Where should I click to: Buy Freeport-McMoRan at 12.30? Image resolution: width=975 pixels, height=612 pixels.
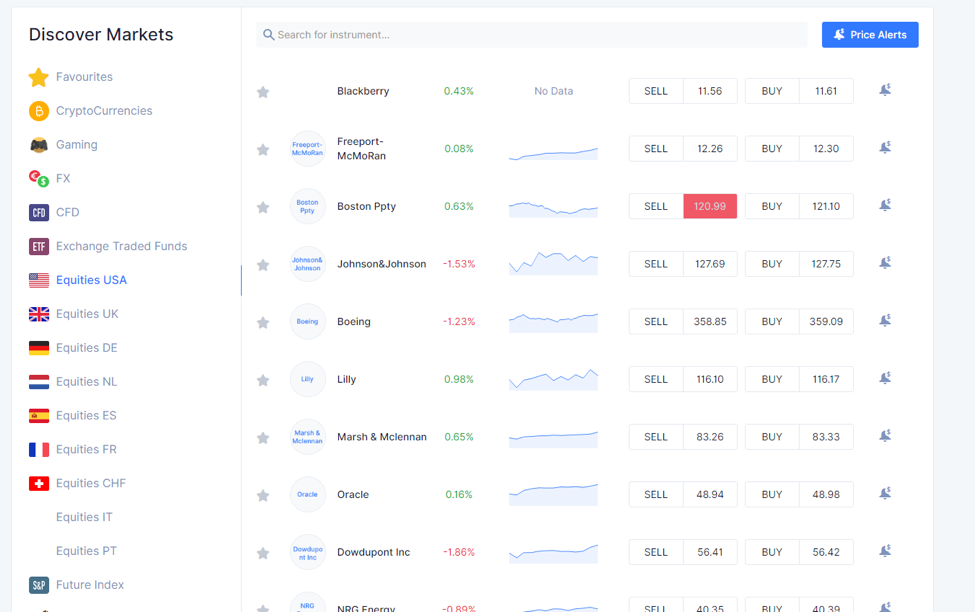[x=799, y=149]
